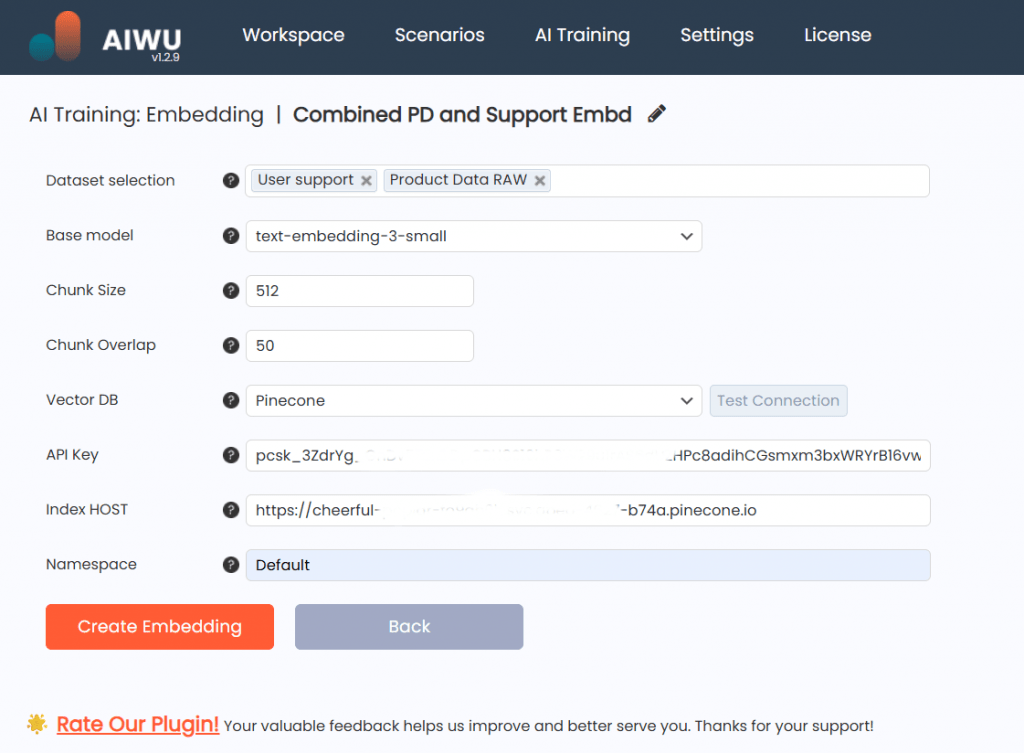Open help icon for Chunk Size
The image size is (1024, 753).
[x=231, y=291]
